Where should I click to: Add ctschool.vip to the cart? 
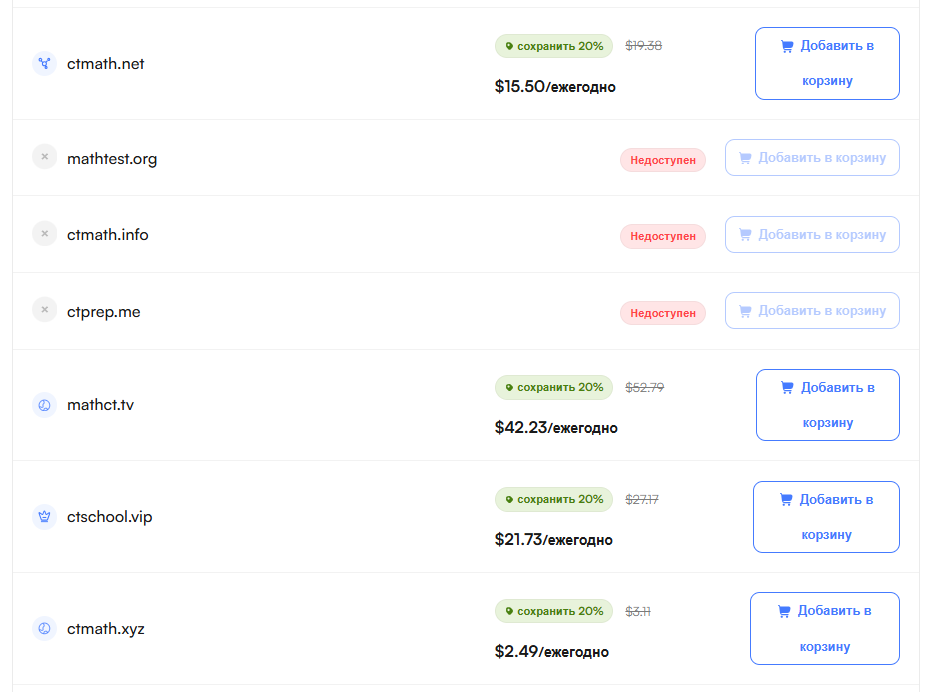(826, 517)
